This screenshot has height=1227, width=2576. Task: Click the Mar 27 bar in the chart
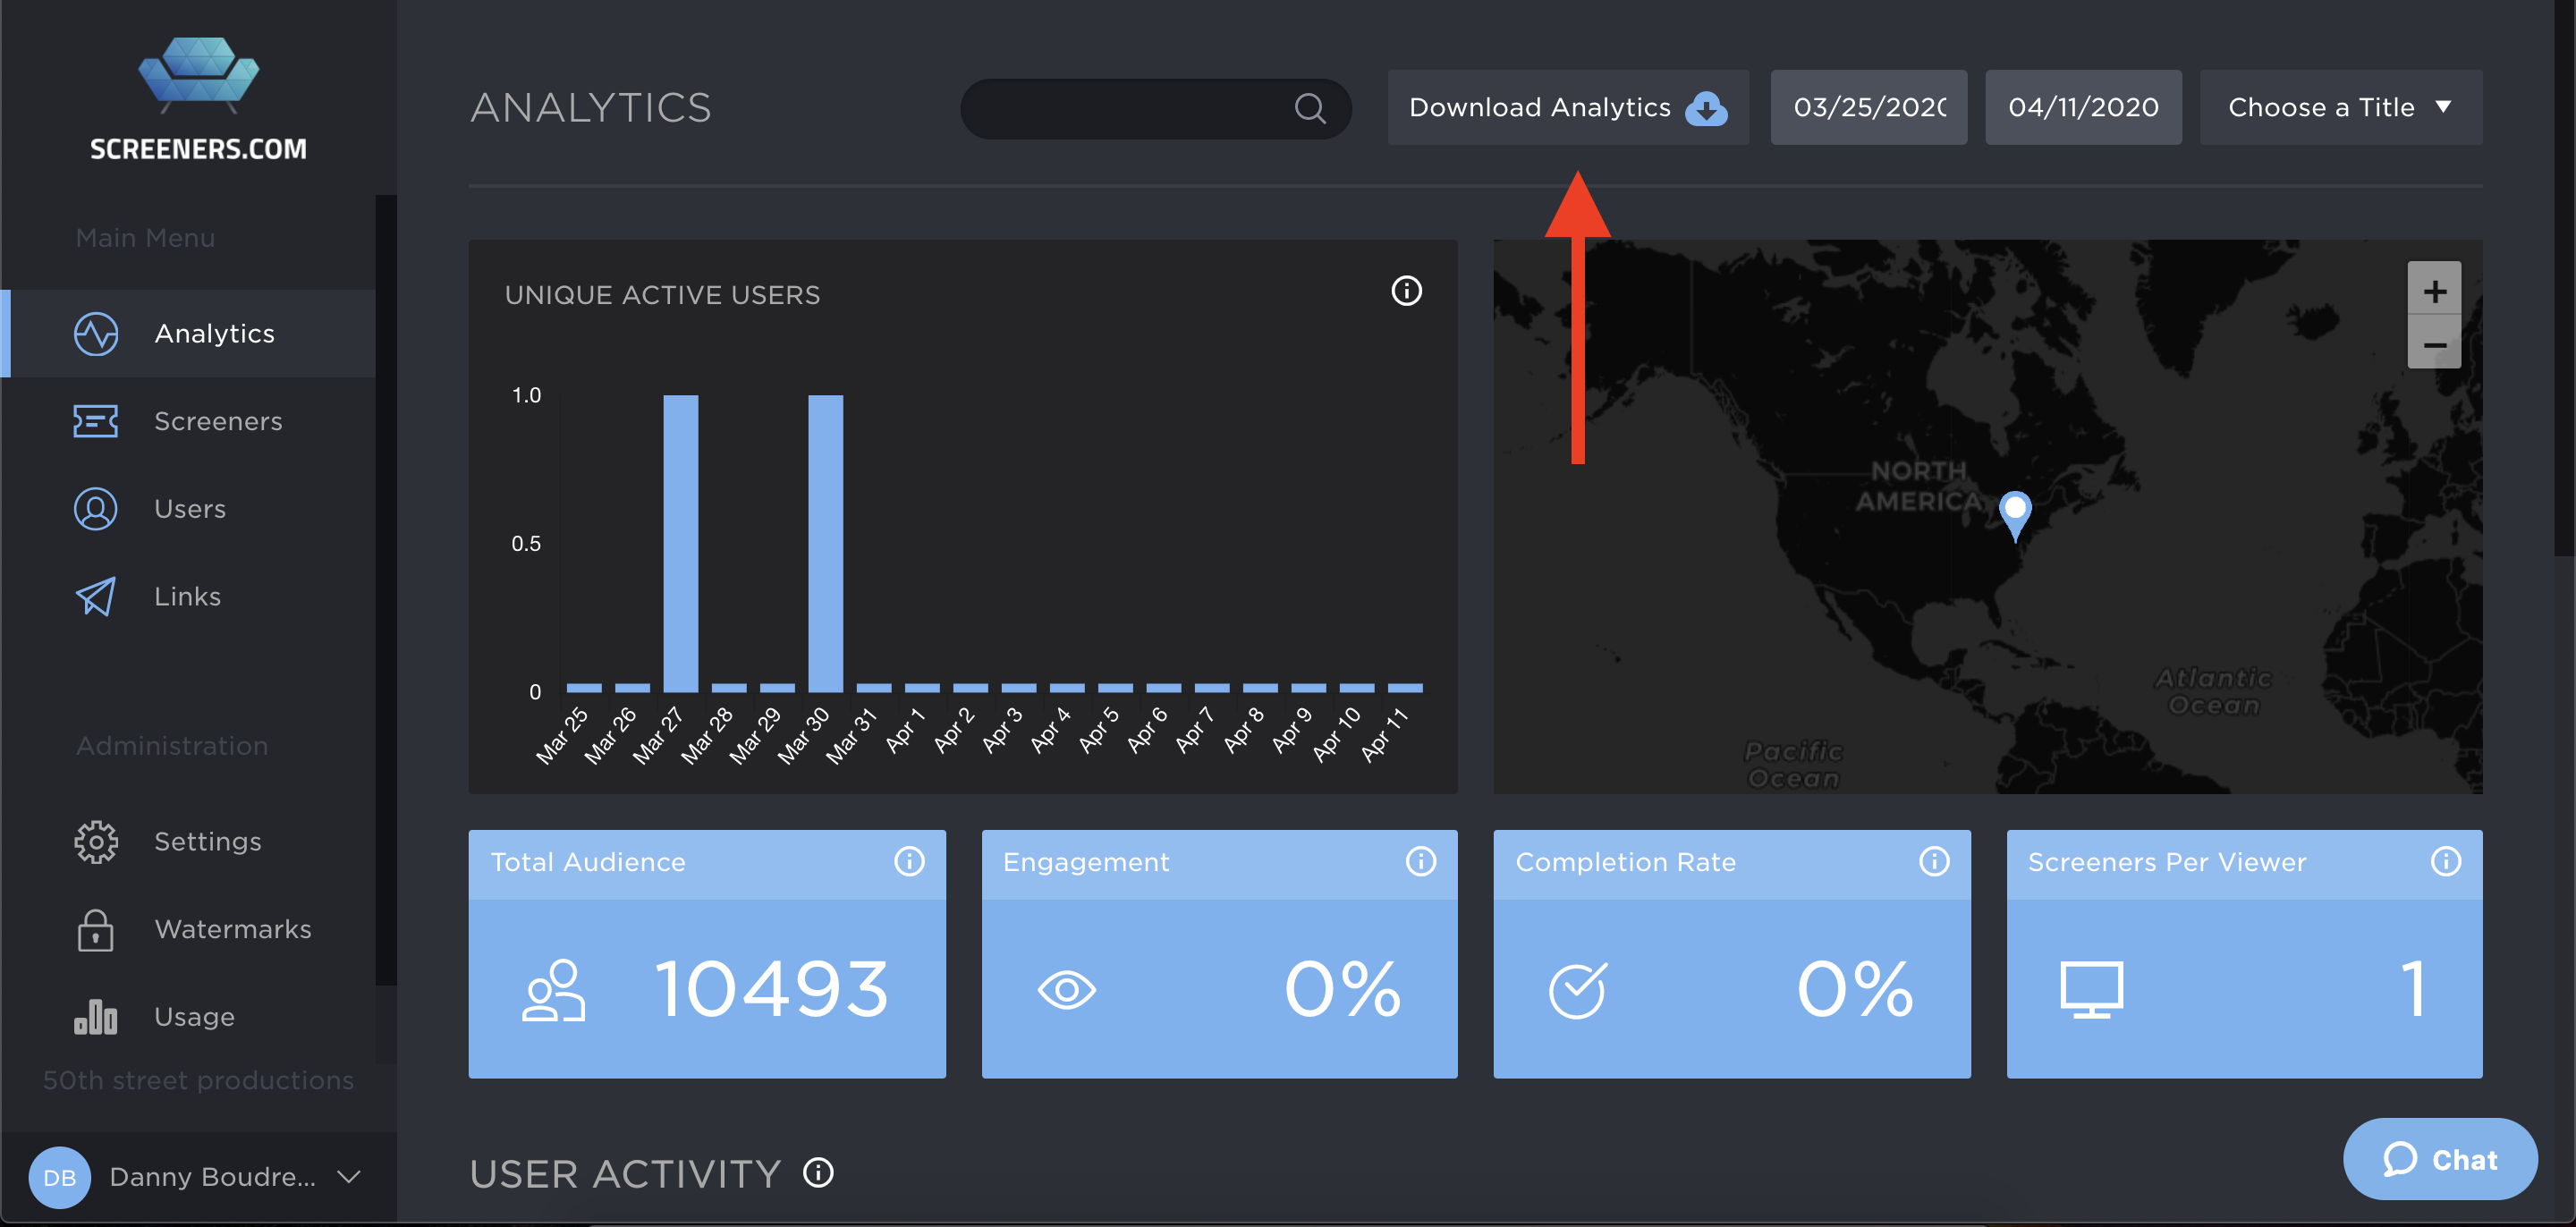(680, 543)
